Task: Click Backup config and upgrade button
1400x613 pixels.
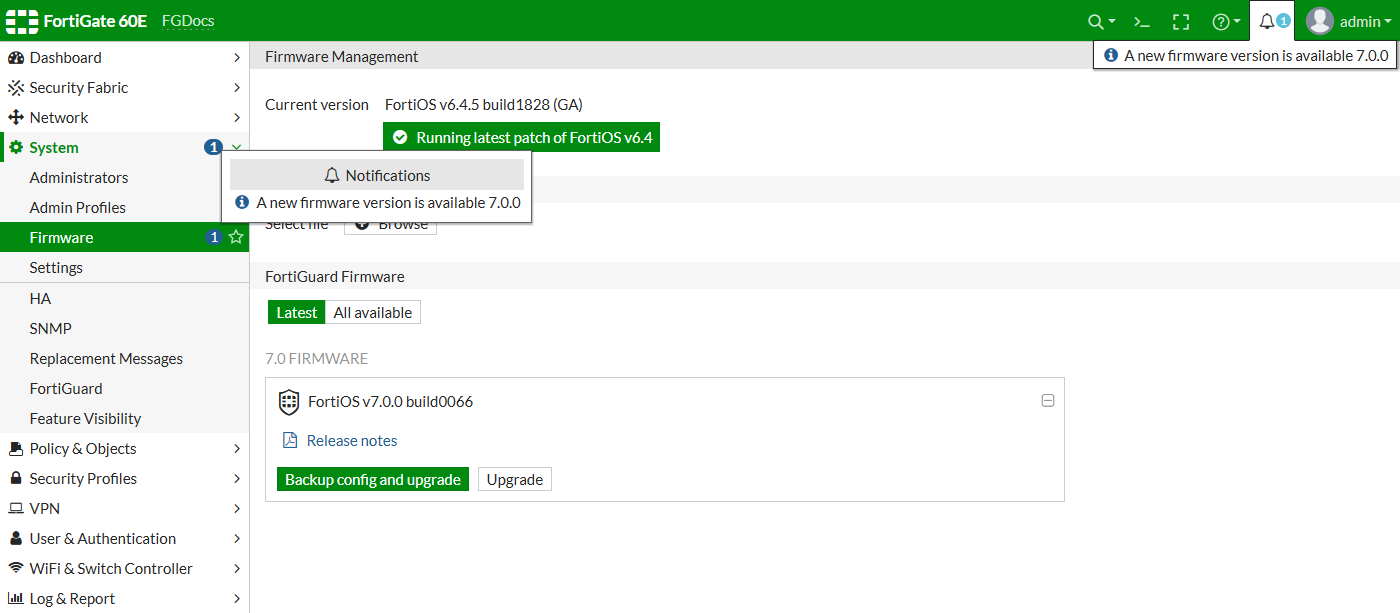Action: [373, 479]
